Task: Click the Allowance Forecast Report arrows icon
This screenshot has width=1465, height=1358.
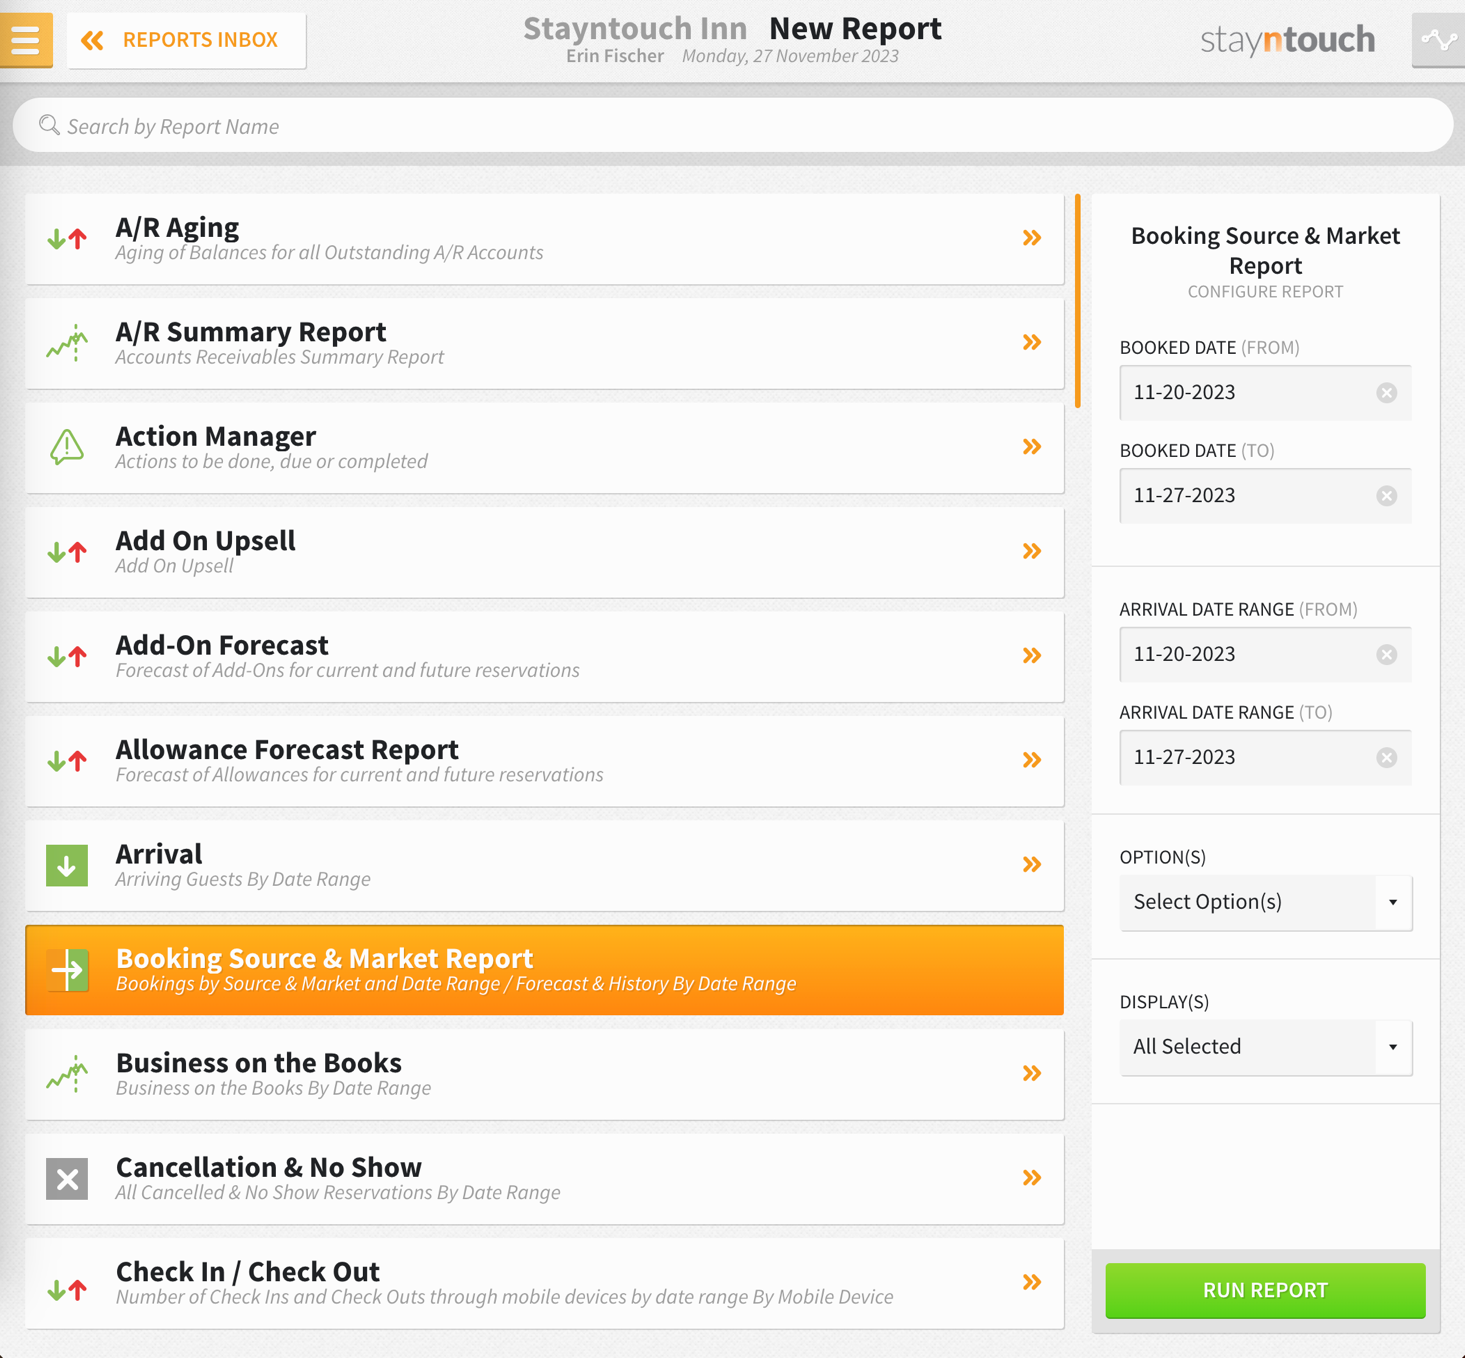Action: click(x=67, y=761)
